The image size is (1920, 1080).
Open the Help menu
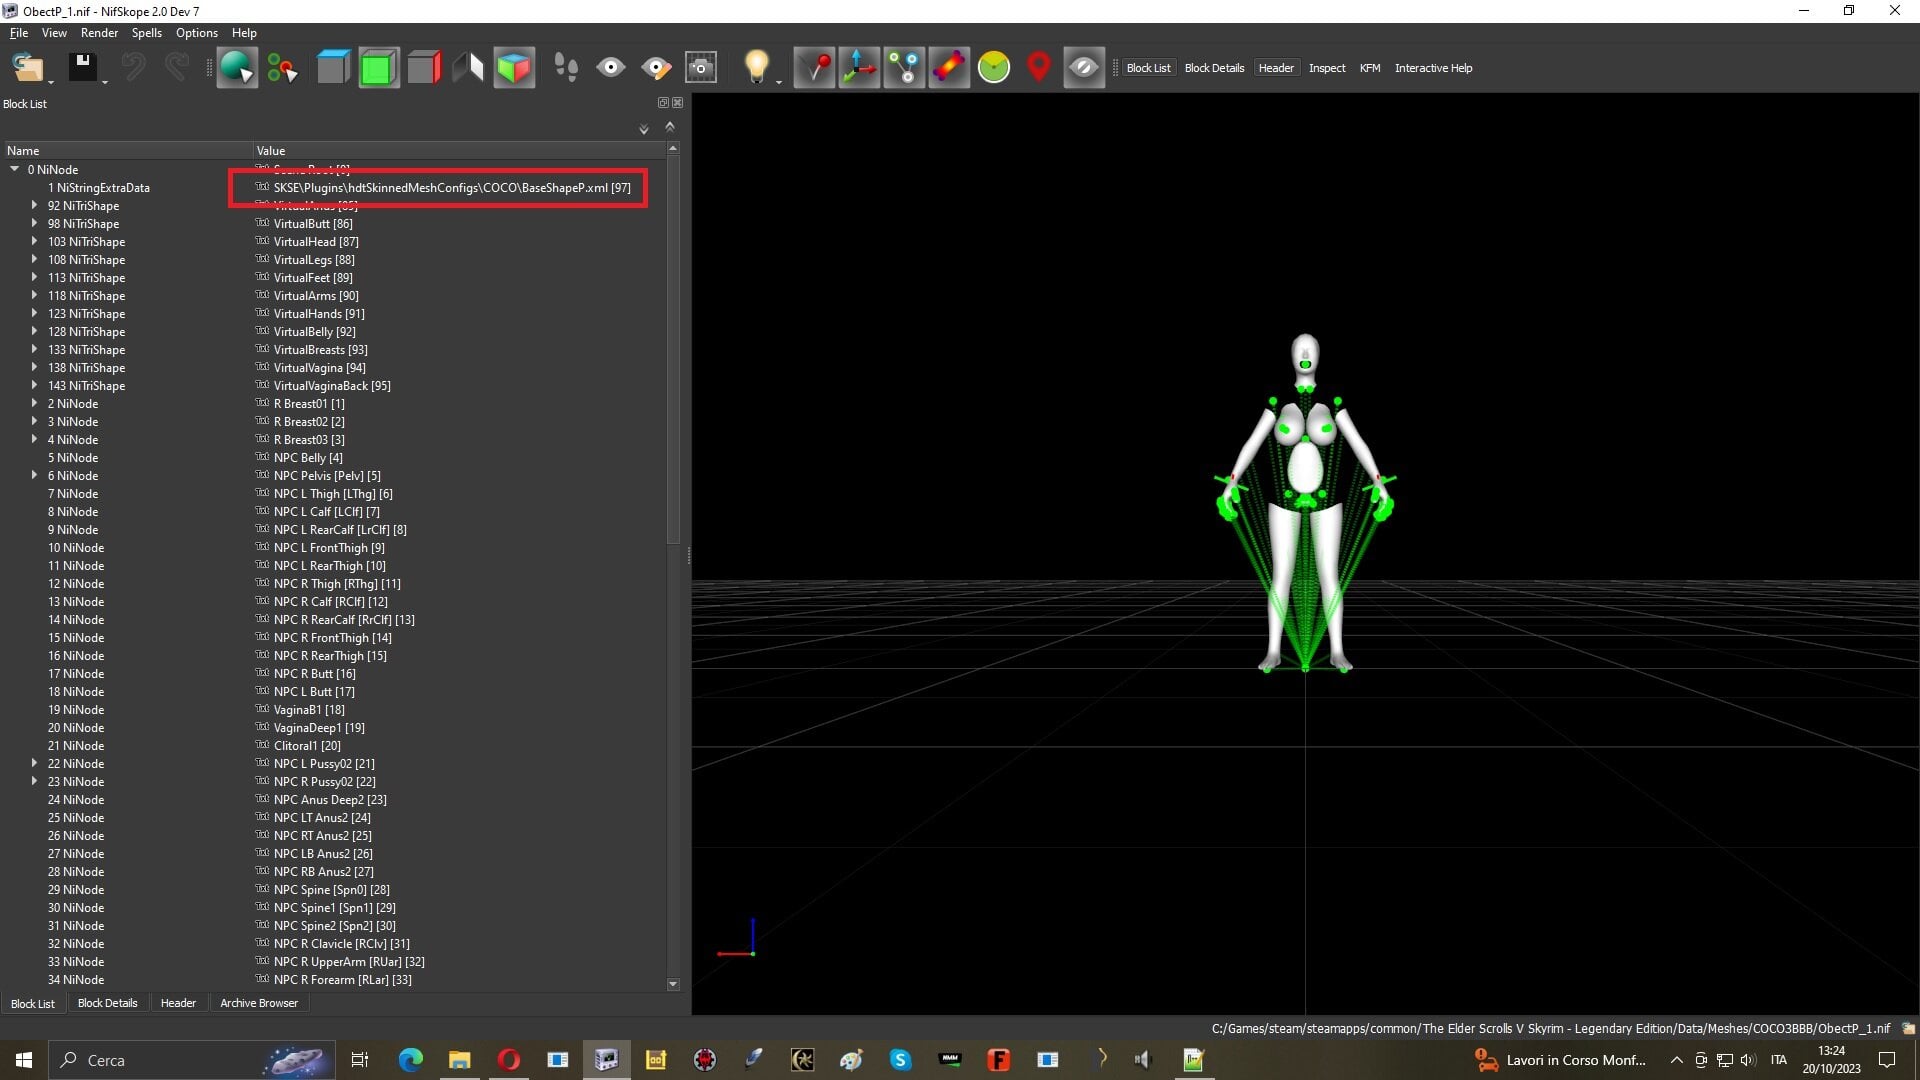click(244, 33)
